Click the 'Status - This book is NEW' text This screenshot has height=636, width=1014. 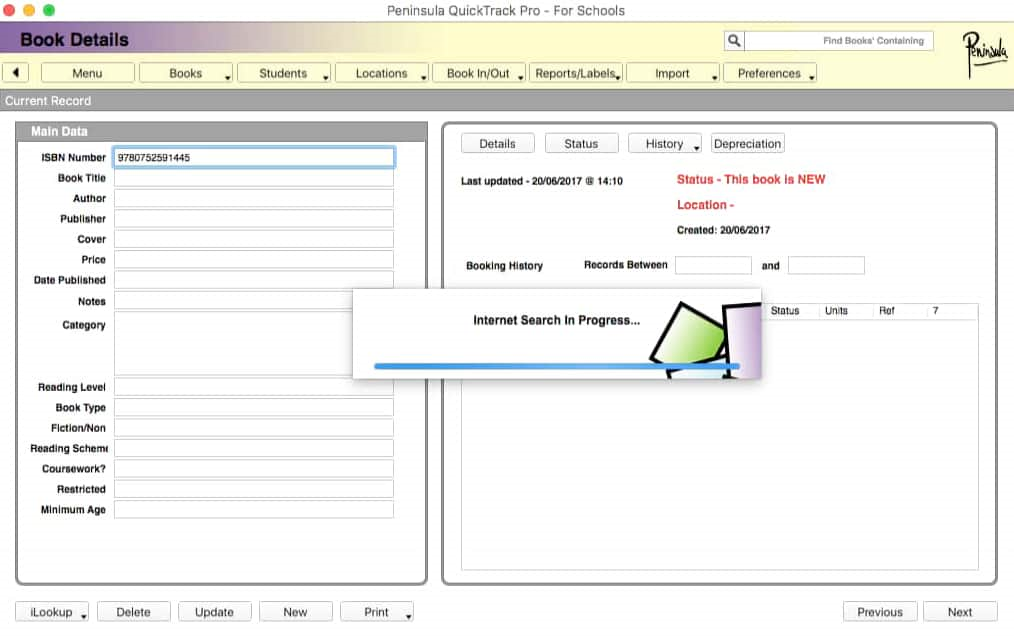pyautogui.click(x=751, y=179)
